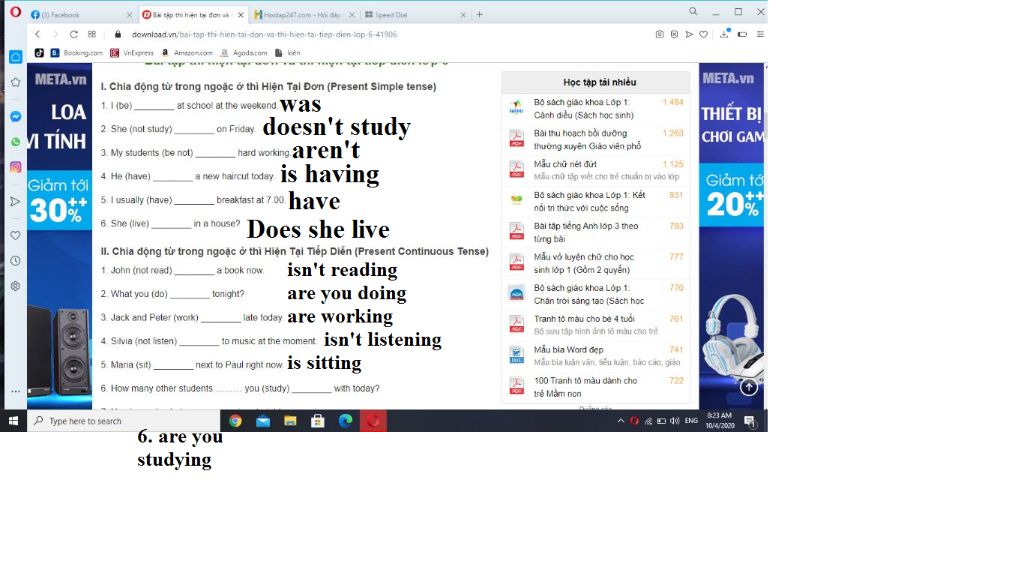The width and height of the screenshot is (1024, 576).
Task: Open Tranh tô màu cho bé 4 tuổi link
Action: tap(584, 319)
